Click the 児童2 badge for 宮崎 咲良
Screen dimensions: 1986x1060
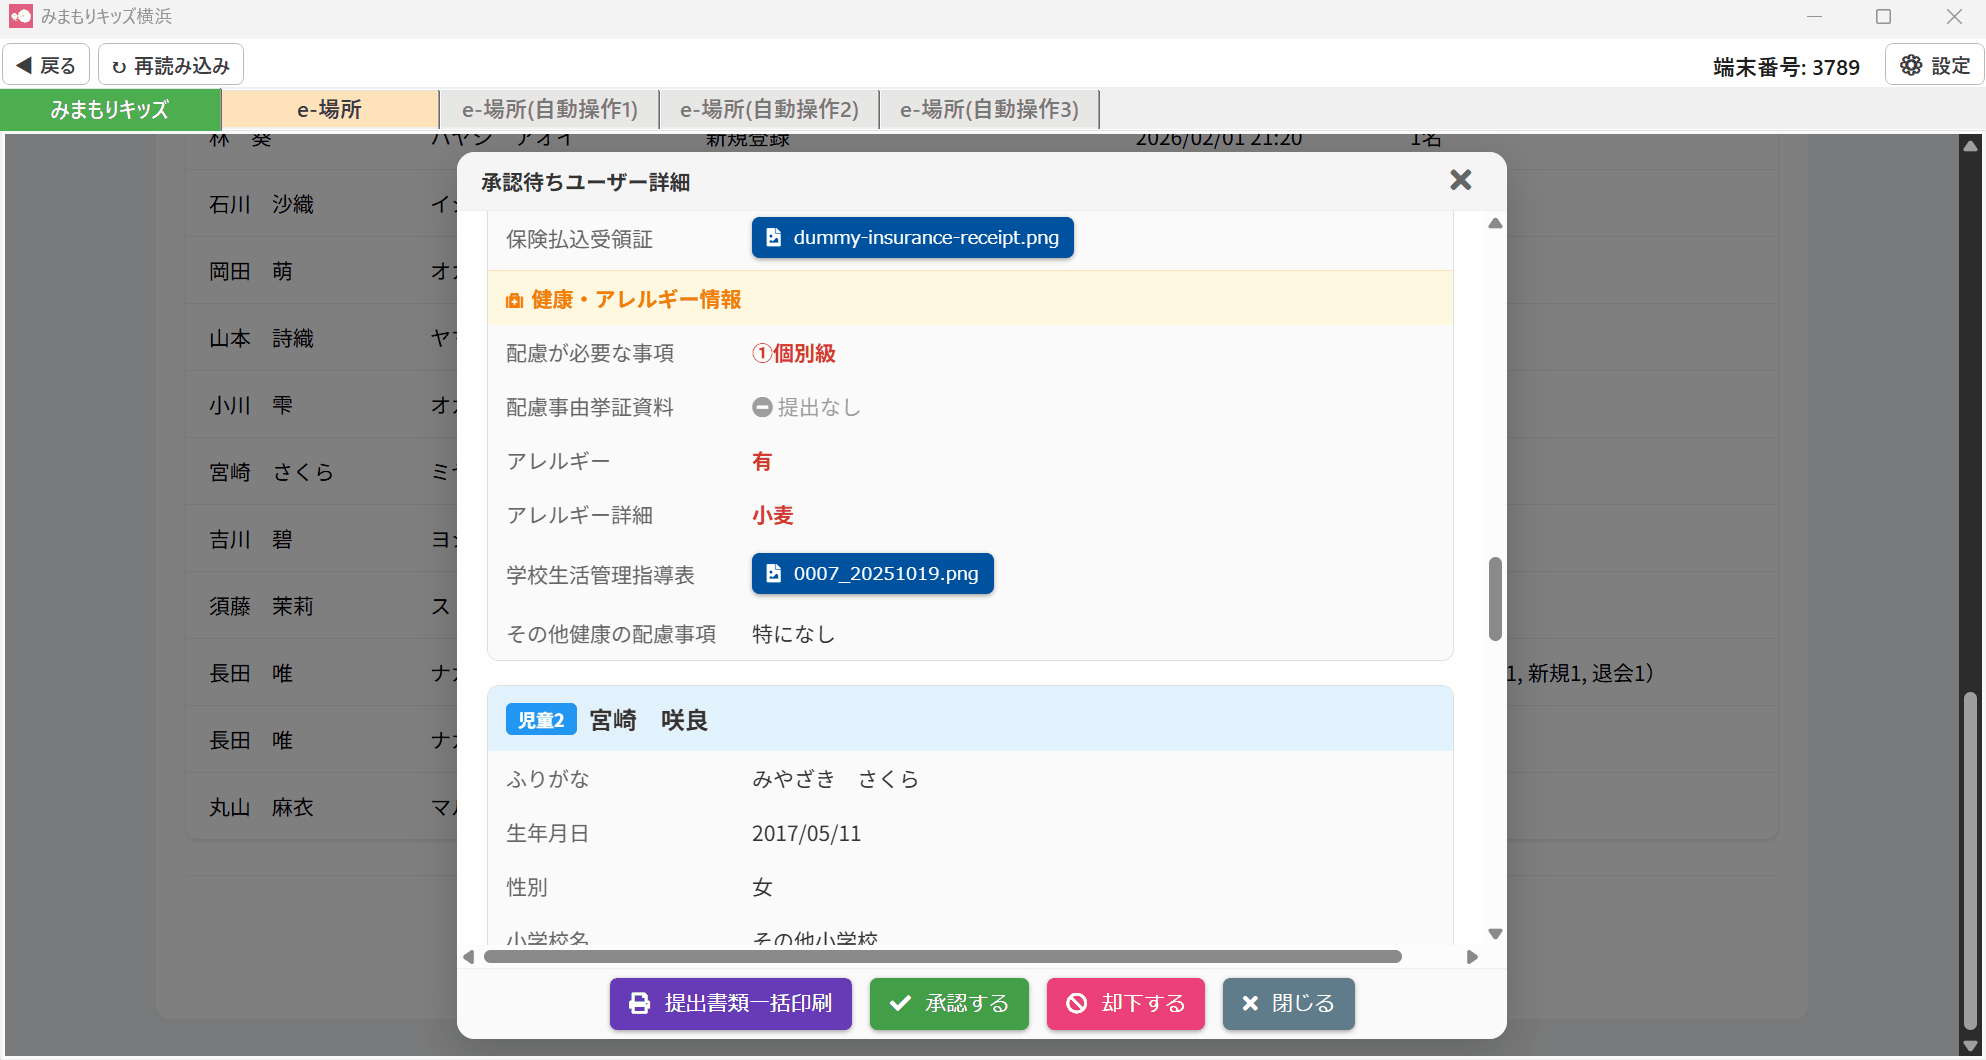[541, 720]
